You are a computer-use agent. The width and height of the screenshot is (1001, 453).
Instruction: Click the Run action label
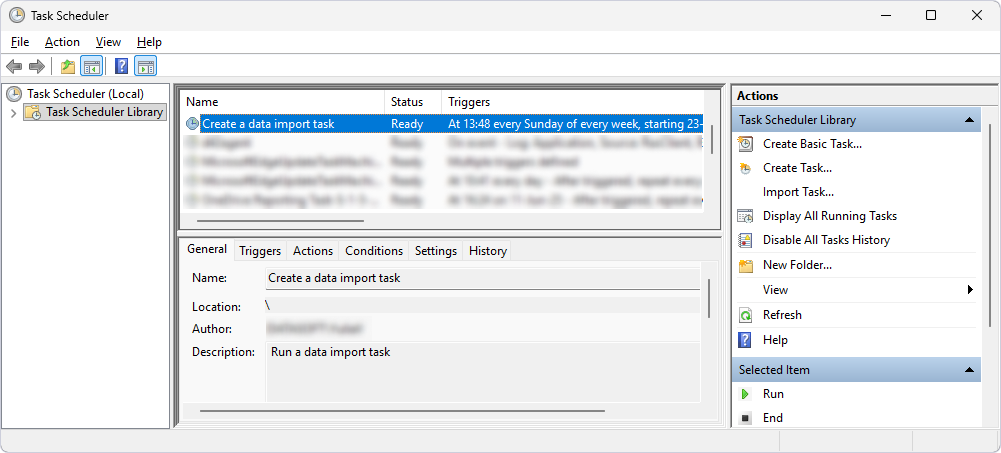(773, 394)
